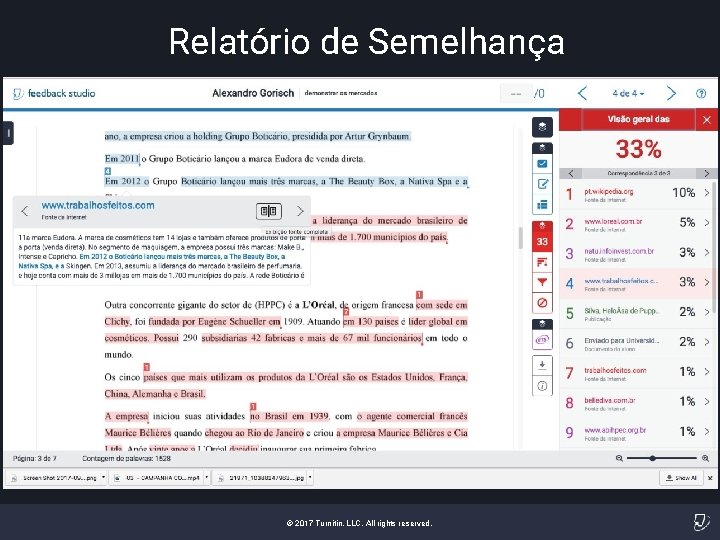The height and width of the screenshot is (540, 720).
Task: Toggle the active layers icon at top of sidebar
Action: (x=542, y=127)
